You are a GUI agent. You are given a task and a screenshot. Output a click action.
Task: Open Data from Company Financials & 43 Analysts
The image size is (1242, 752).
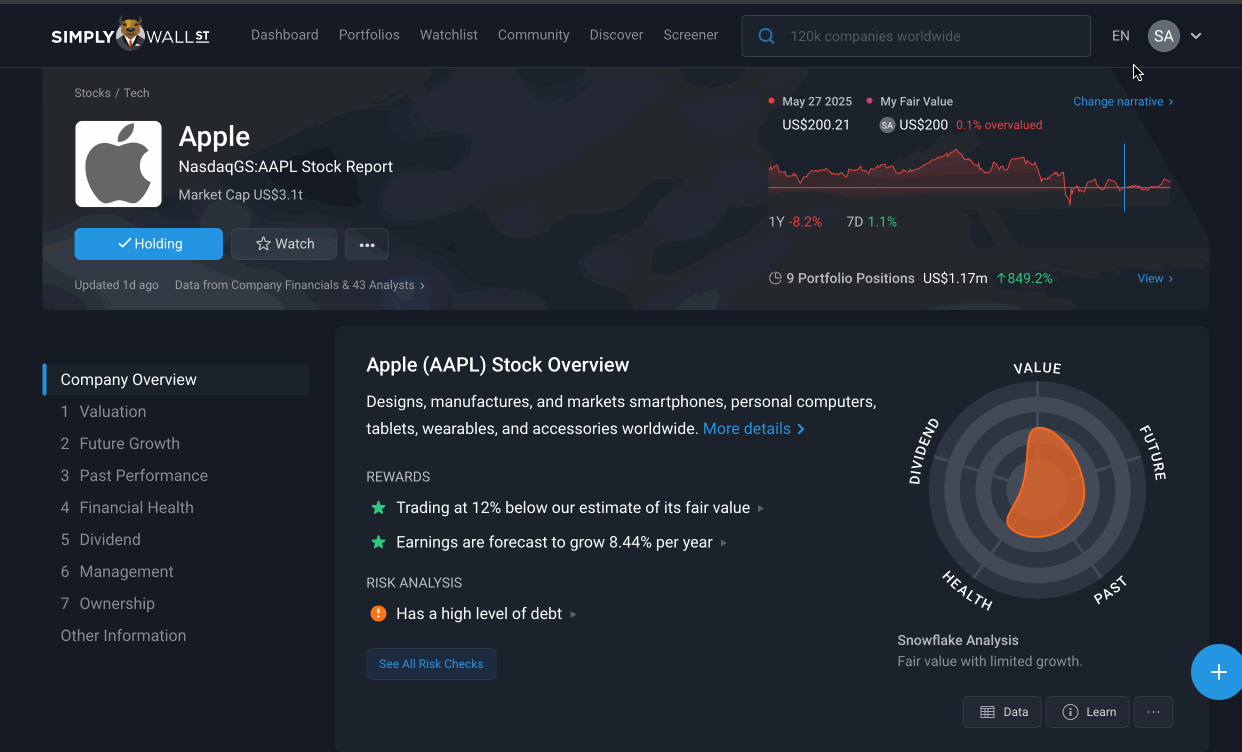(x=300, y=285)
